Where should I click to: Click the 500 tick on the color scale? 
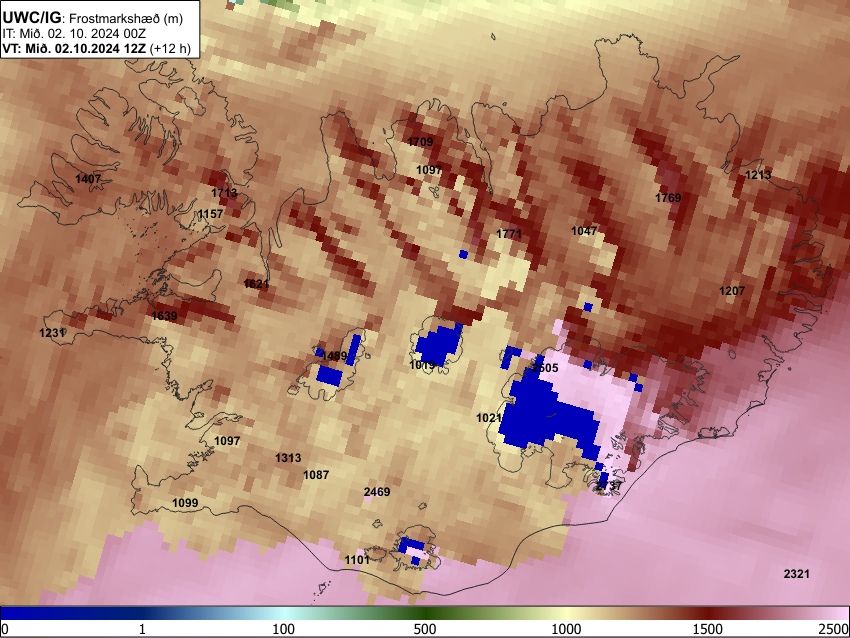424,629
